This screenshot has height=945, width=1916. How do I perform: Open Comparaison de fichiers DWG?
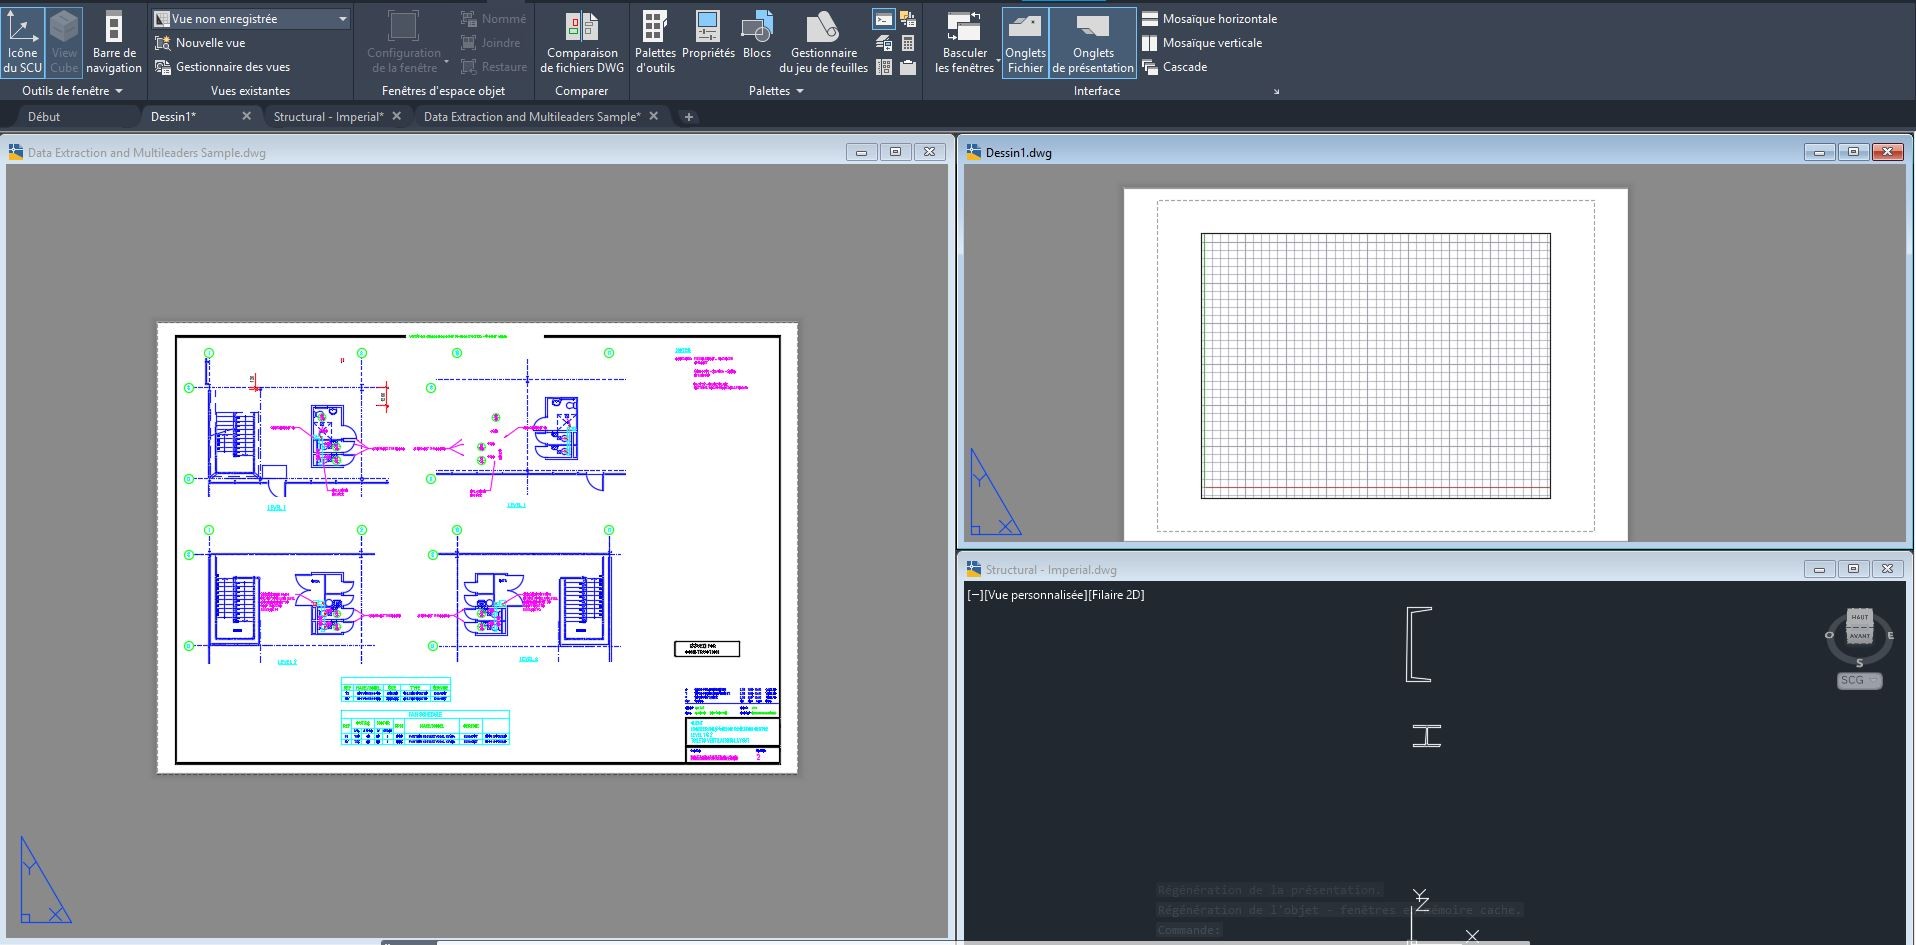click(581, 40)
